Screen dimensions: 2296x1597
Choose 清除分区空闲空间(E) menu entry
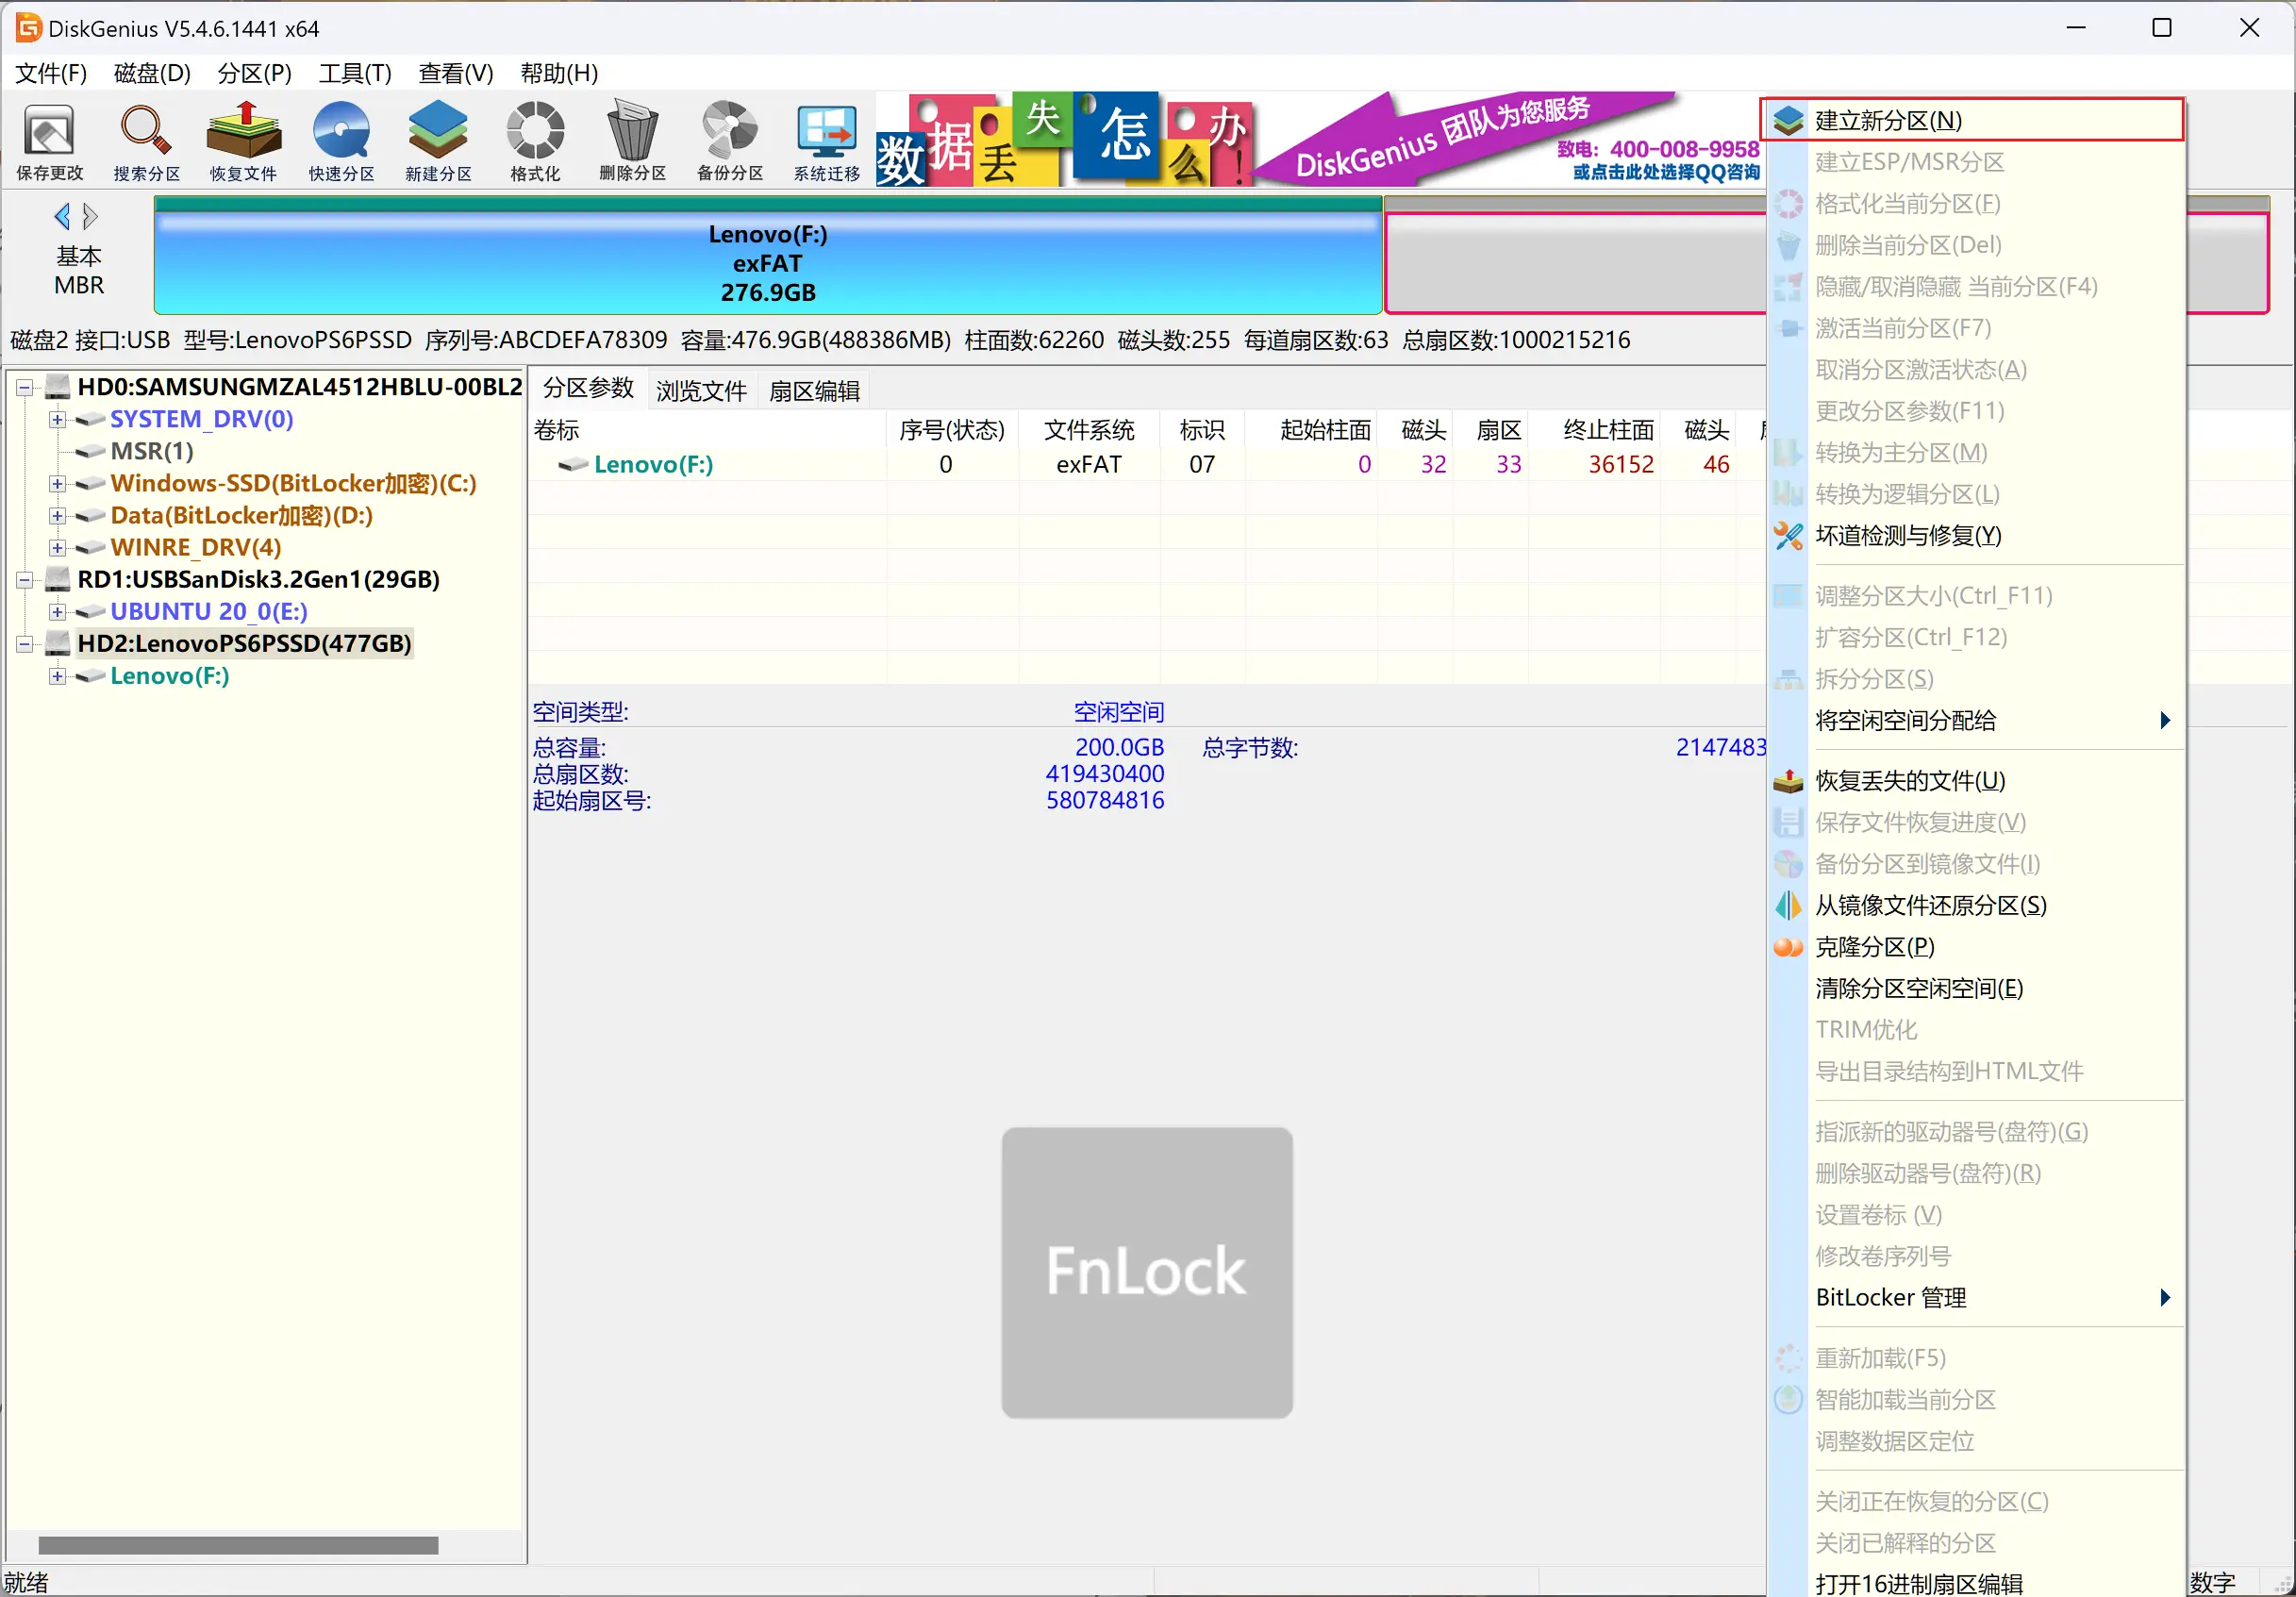(1975, 988)
